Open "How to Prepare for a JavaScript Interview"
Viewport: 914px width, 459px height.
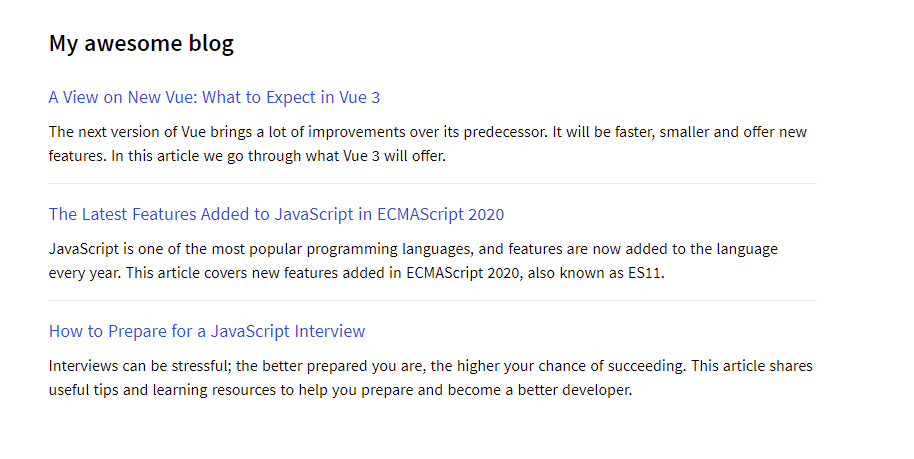(207, 331)
